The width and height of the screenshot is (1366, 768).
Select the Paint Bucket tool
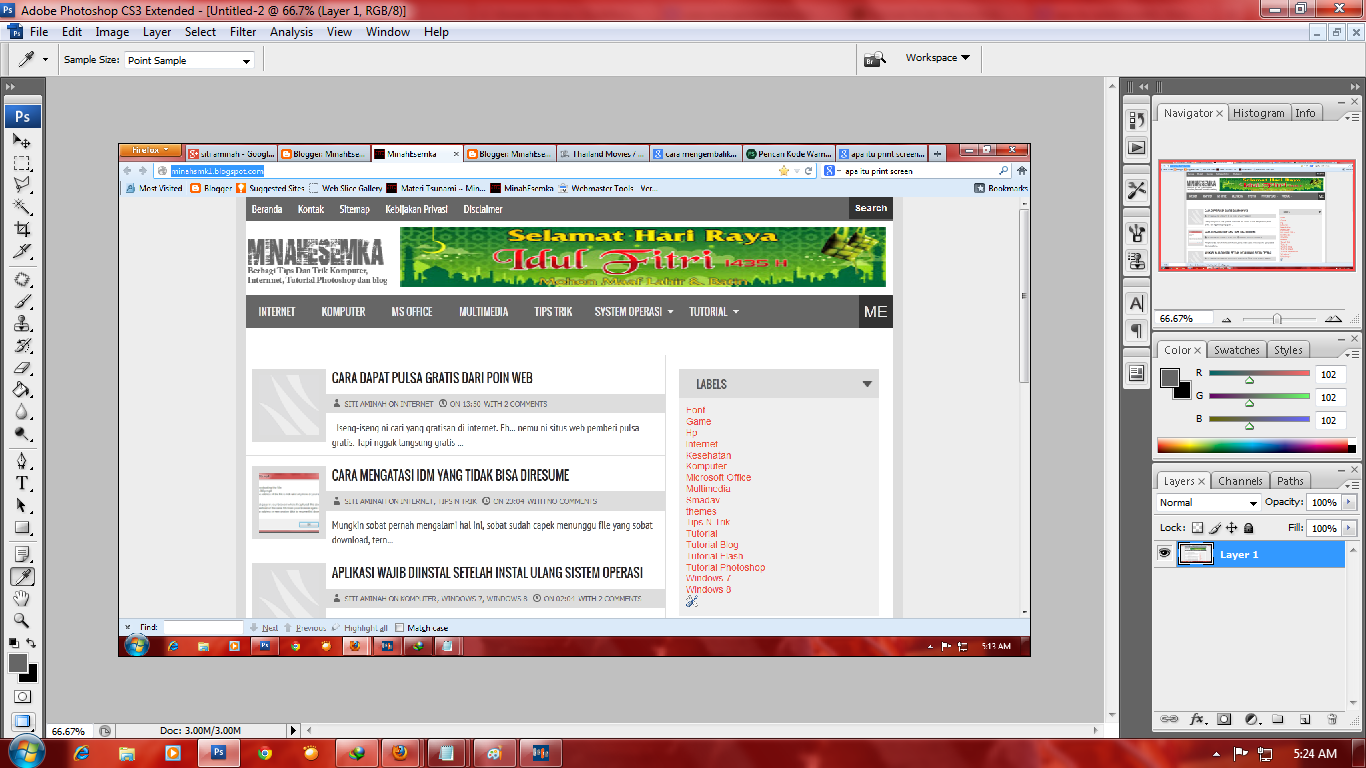pos(22,390)
